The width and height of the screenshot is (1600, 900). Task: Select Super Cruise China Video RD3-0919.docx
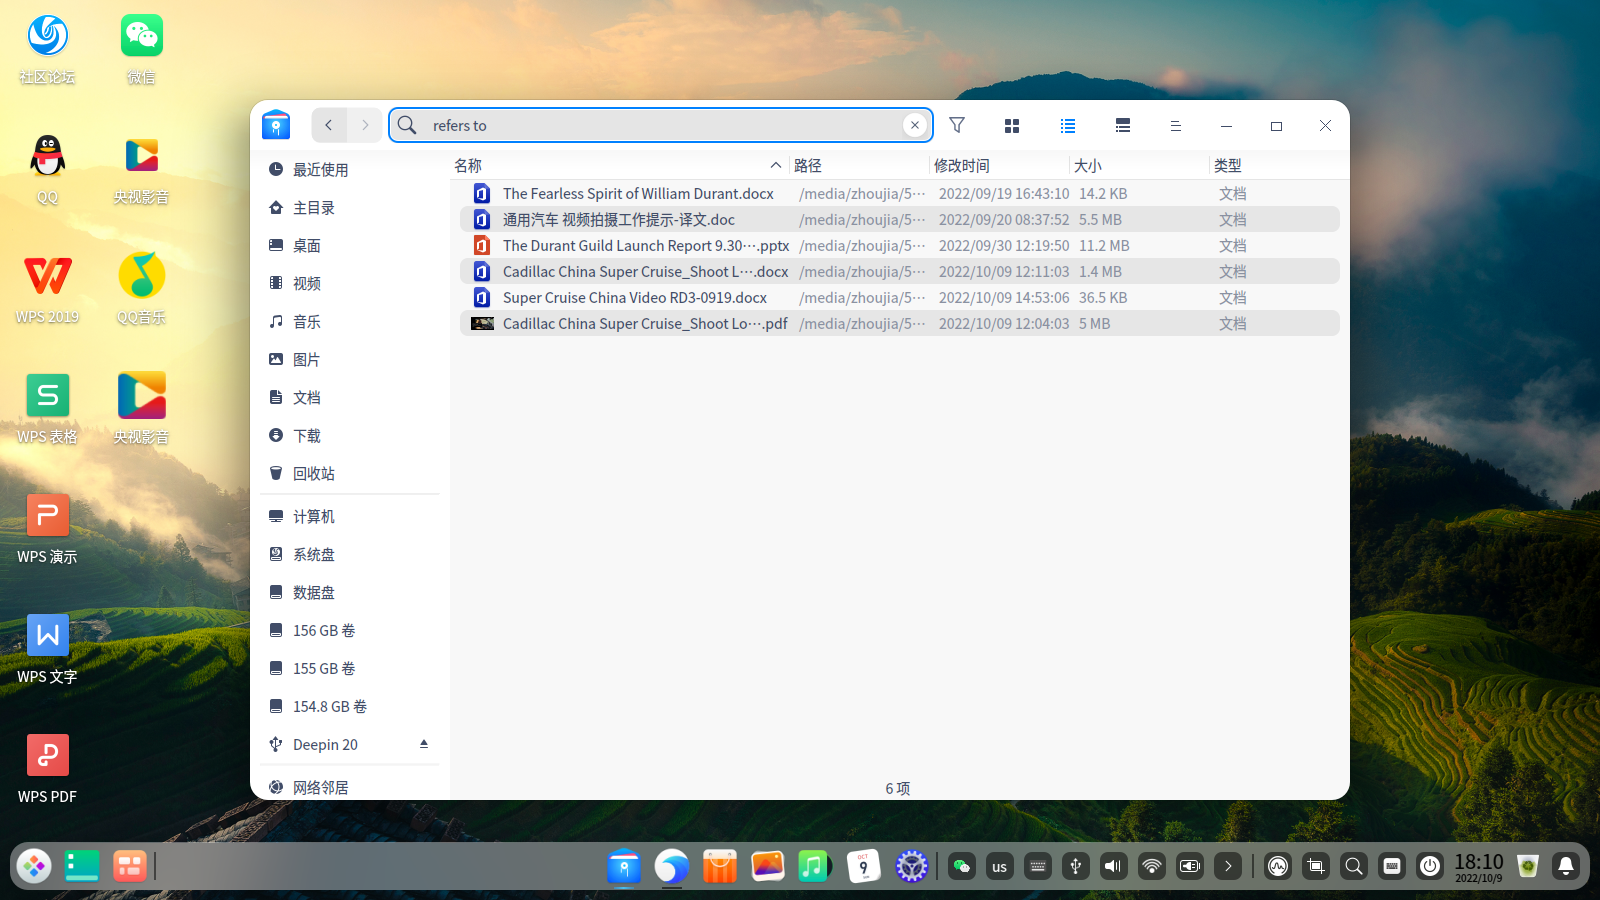[x=900, y=298]
